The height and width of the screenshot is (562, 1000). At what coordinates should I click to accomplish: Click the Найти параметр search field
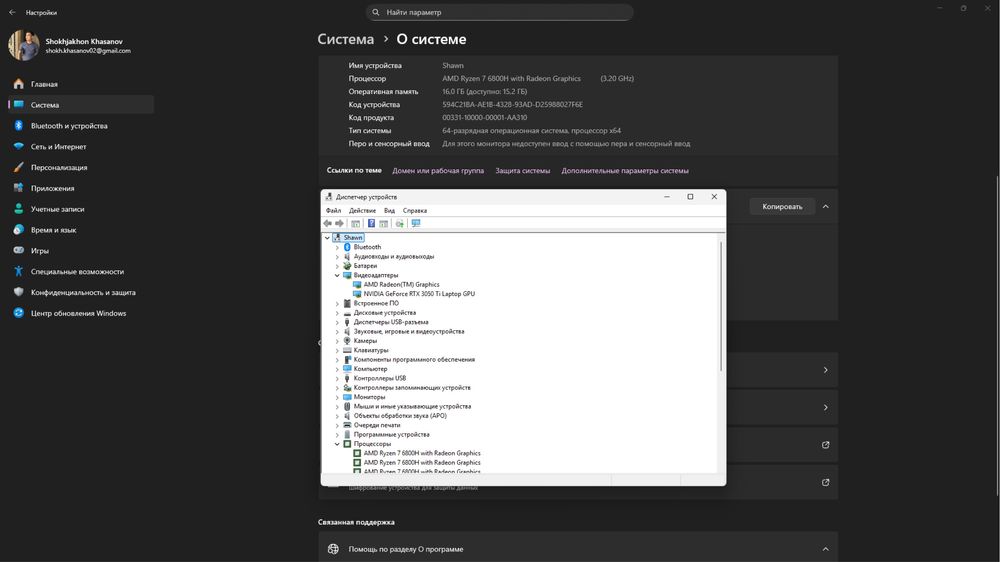point(499,12)
